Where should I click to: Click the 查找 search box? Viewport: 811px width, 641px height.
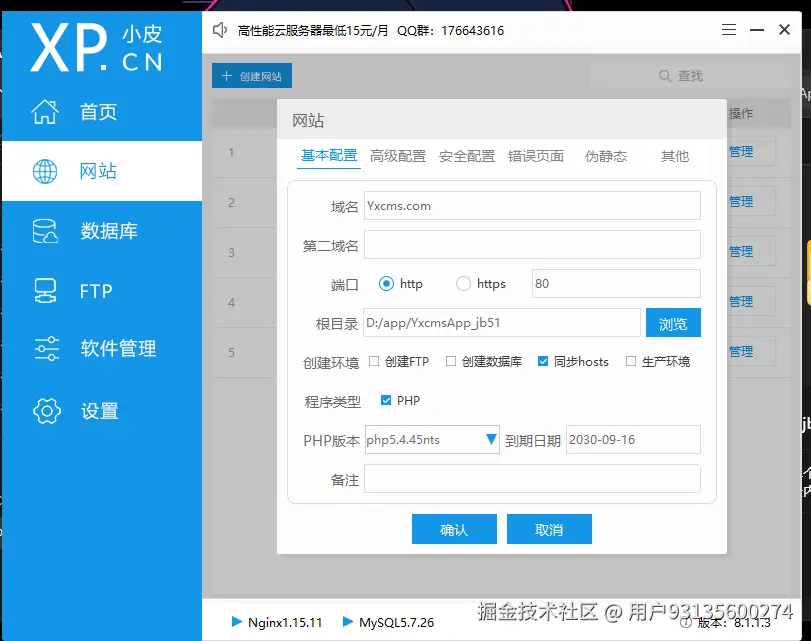point(688,76)
